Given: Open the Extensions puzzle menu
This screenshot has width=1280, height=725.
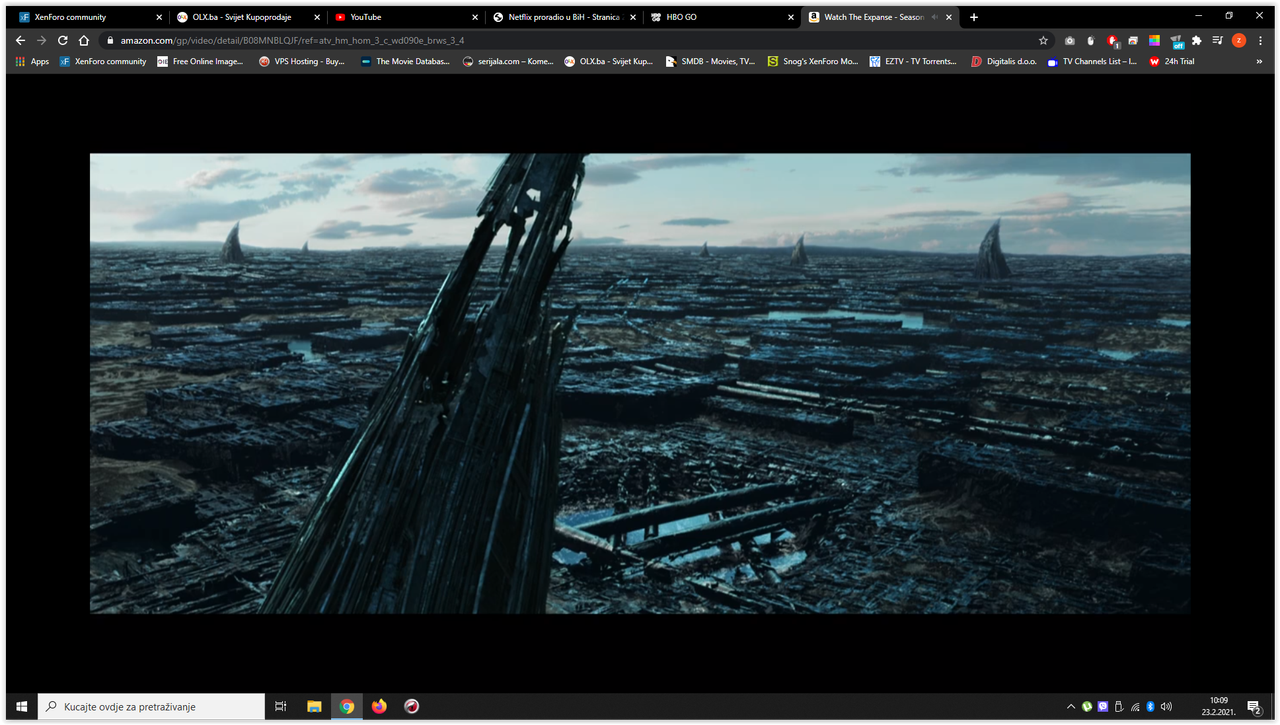Looking at the screenshot, I should point(1197,40).
